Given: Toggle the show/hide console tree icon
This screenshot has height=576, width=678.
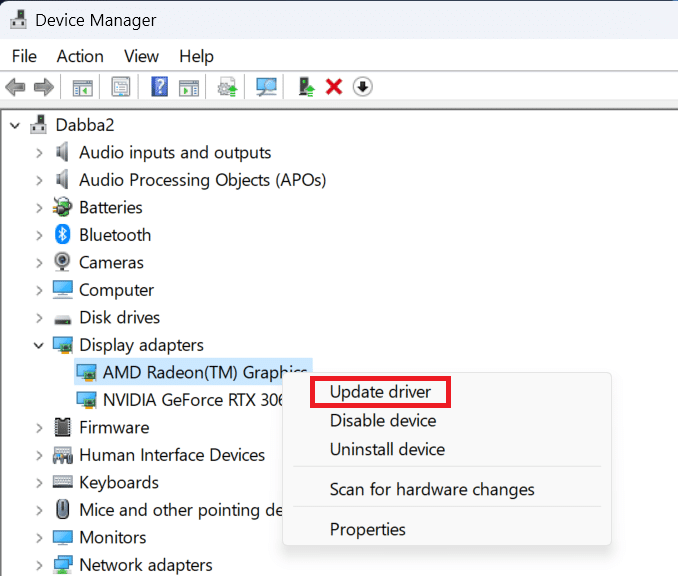Looking at the screenshot, I should pyautogui.click(x=82, y=87).
